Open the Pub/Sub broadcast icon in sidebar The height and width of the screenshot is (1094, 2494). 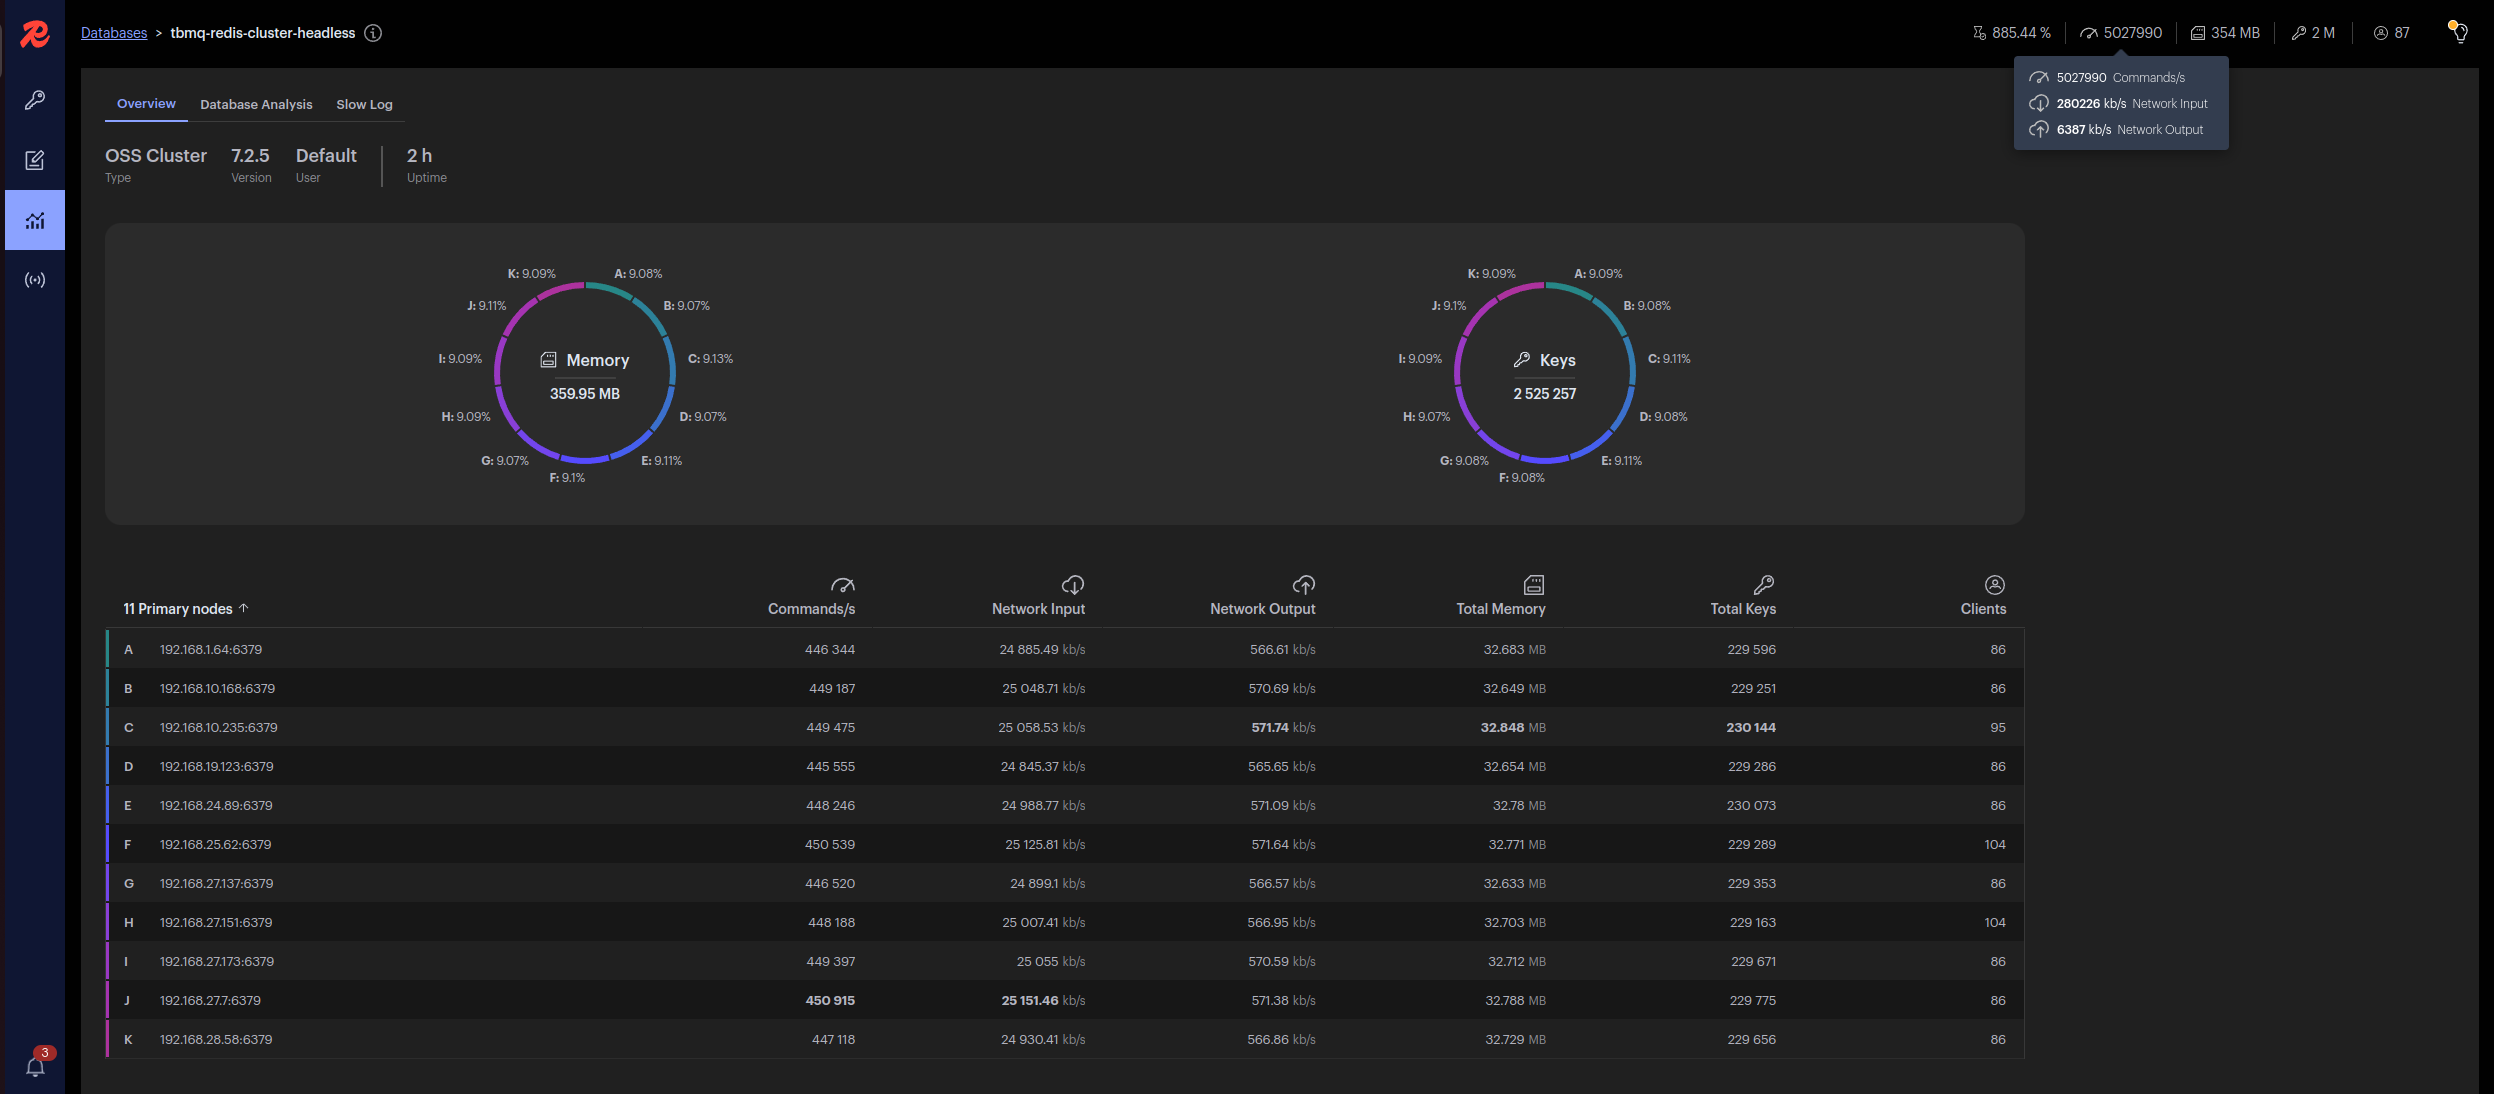tap(35, 280)
